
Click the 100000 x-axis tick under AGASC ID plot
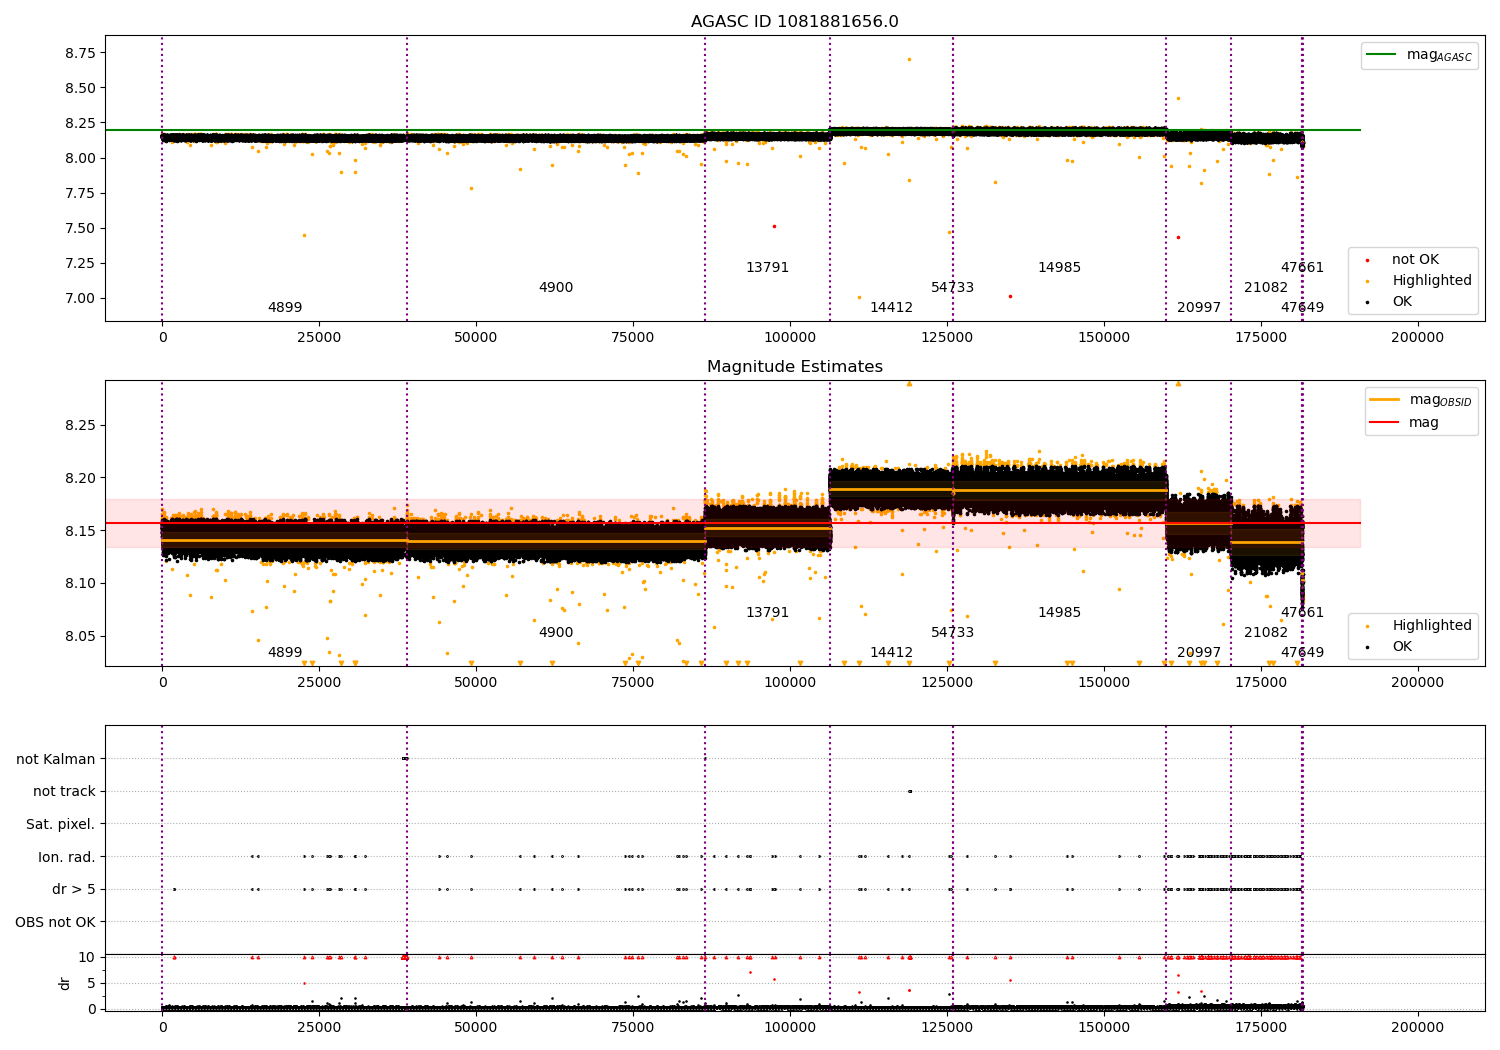[790, 338]
